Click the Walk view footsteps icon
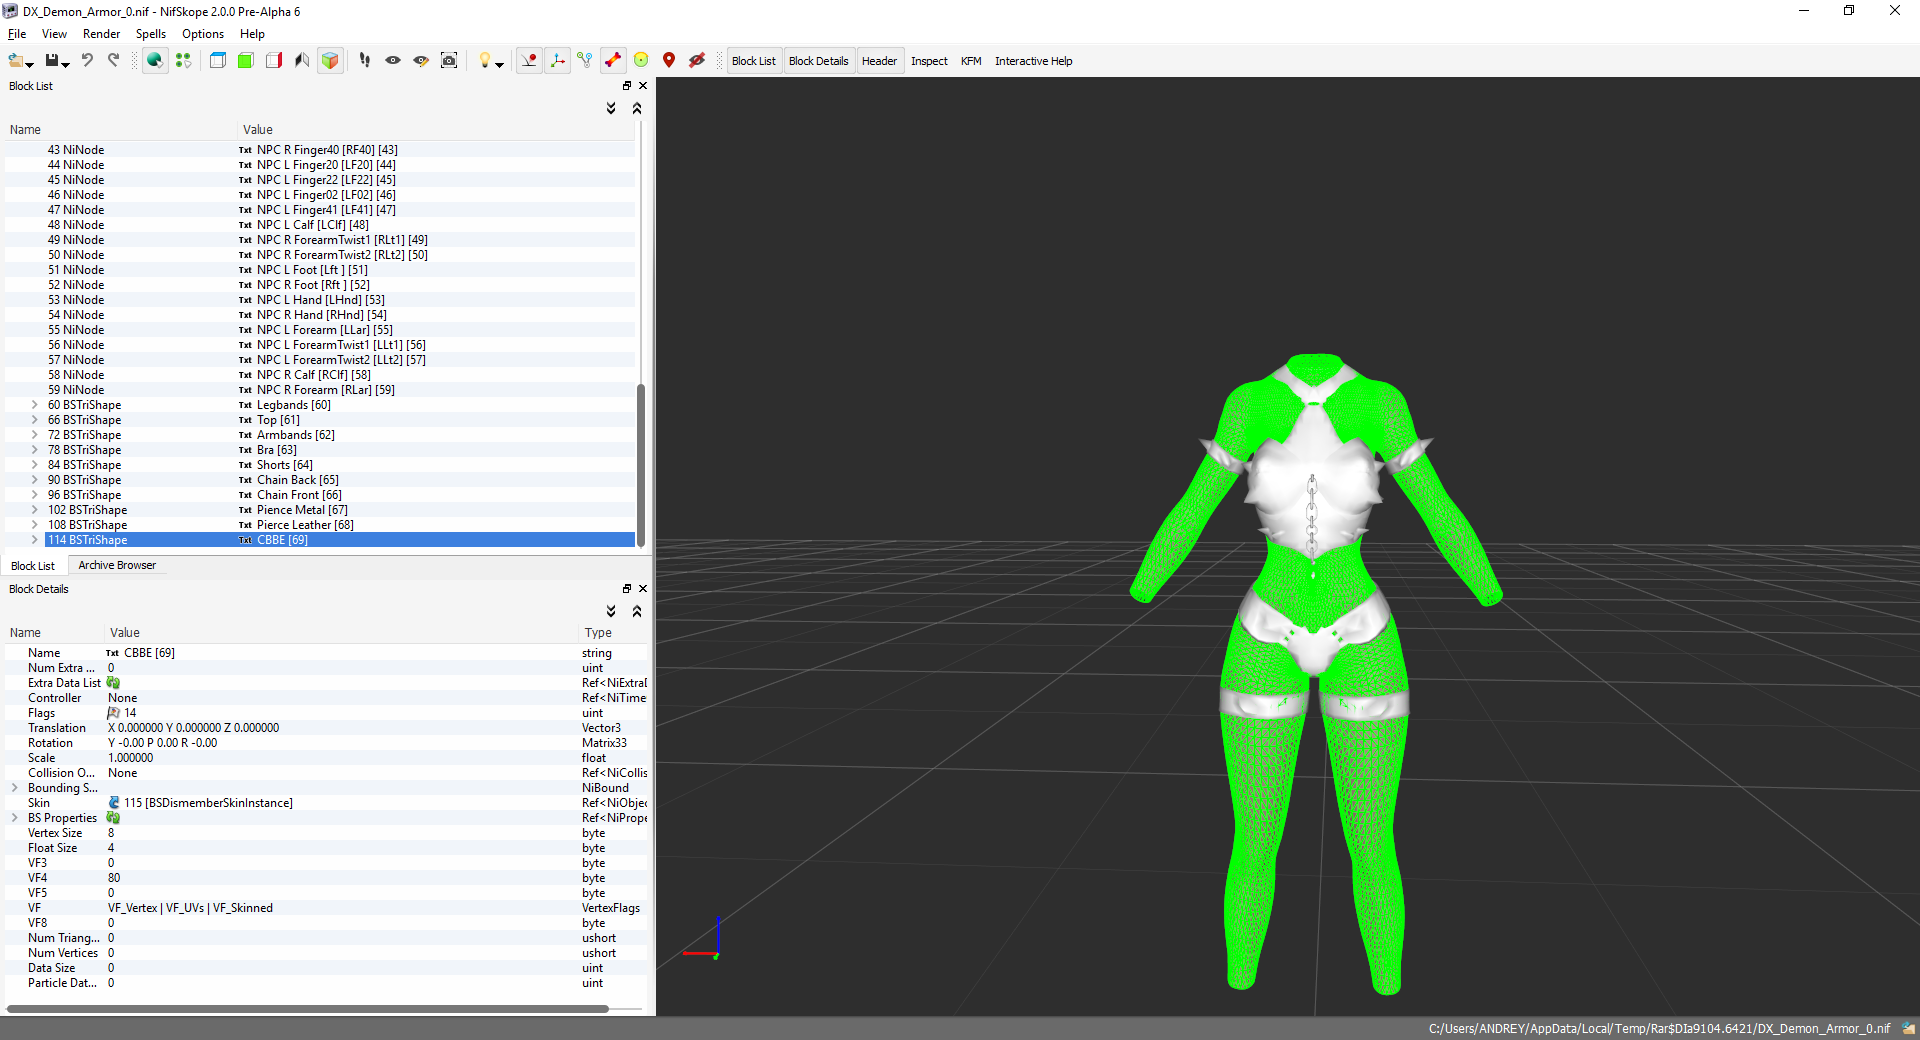 pyautogui.click(x=364, y=61)
